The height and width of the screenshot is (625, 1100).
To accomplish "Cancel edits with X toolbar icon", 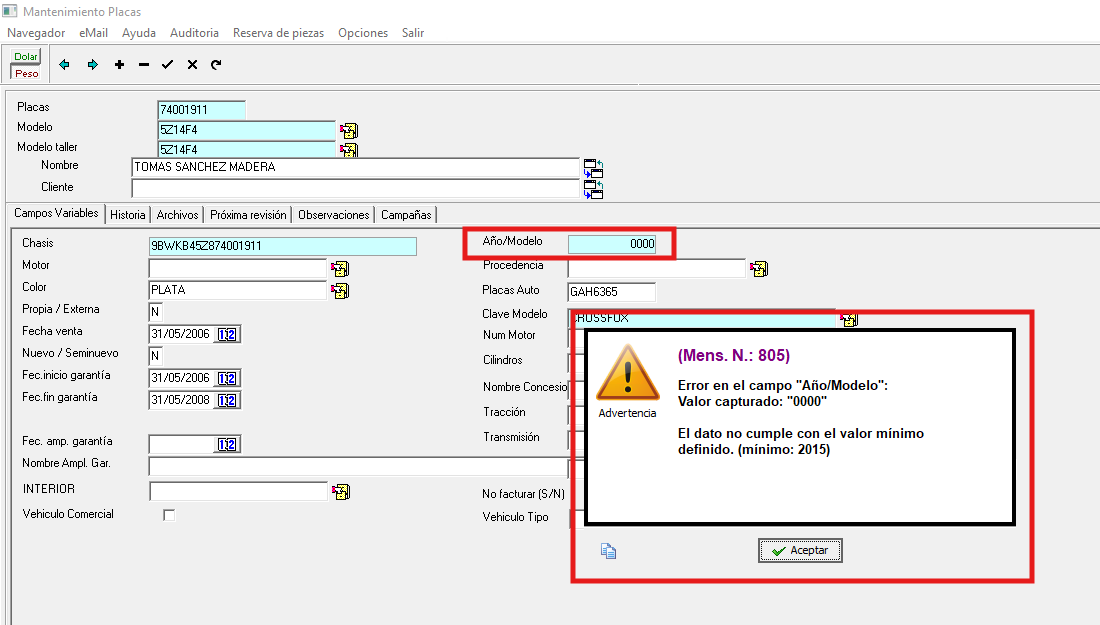I will [192, 65].
